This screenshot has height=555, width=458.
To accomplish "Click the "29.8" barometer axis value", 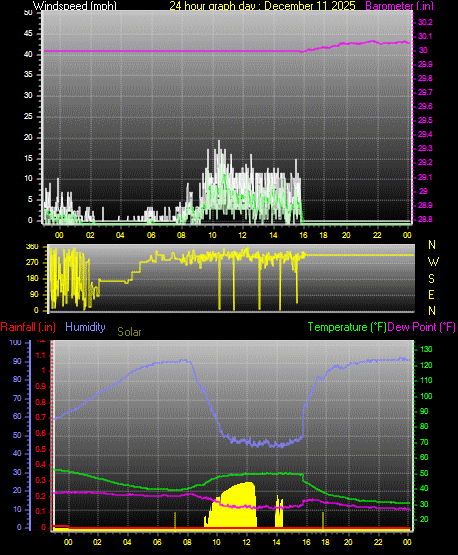I will (425, 78).
